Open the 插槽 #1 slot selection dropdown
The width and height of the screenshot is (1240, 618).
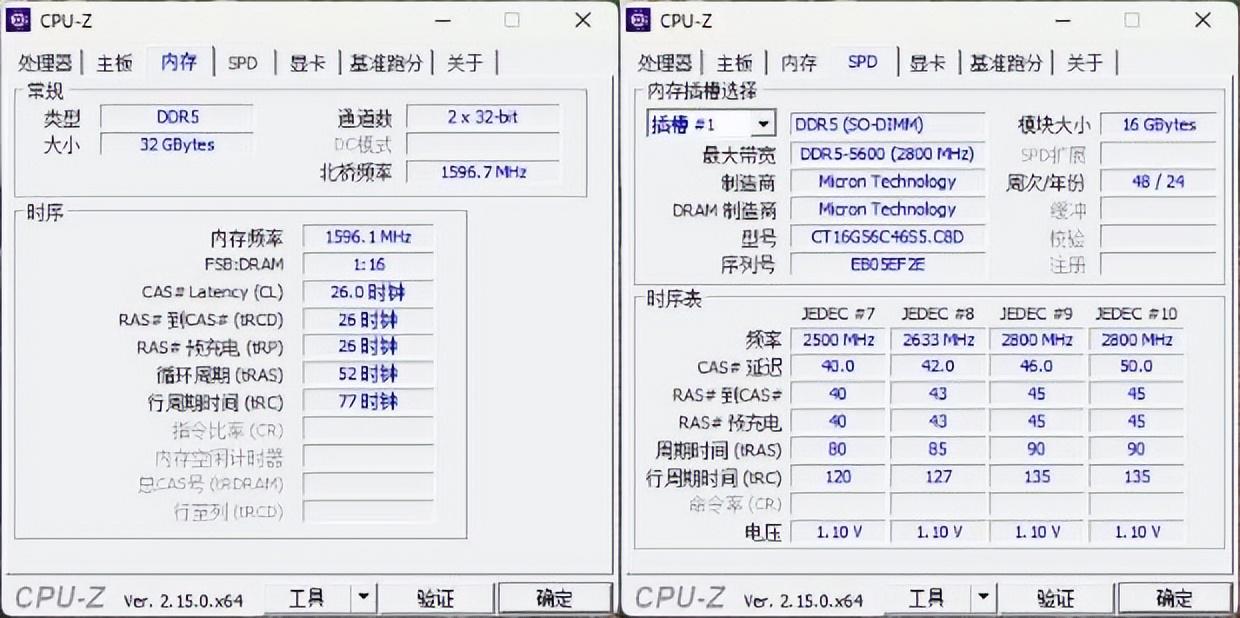(x=763, y=125)
